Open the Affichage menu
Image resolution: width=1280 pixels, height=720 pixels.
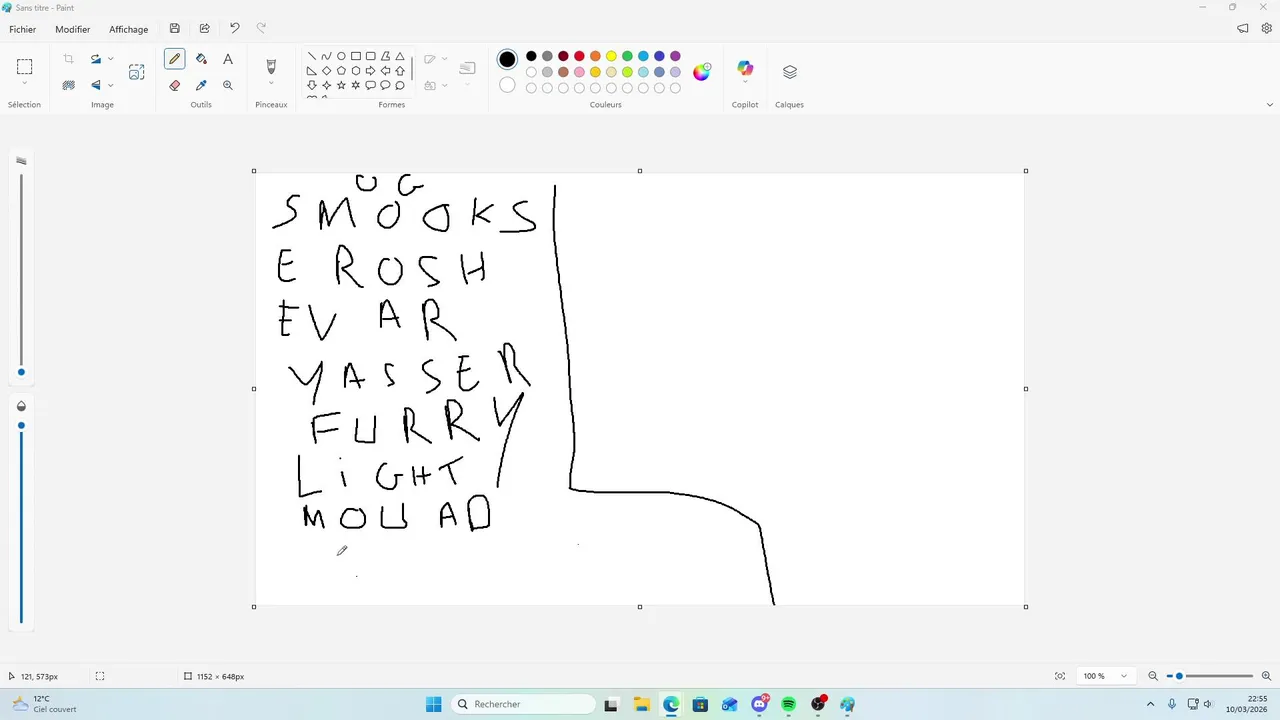128,29
